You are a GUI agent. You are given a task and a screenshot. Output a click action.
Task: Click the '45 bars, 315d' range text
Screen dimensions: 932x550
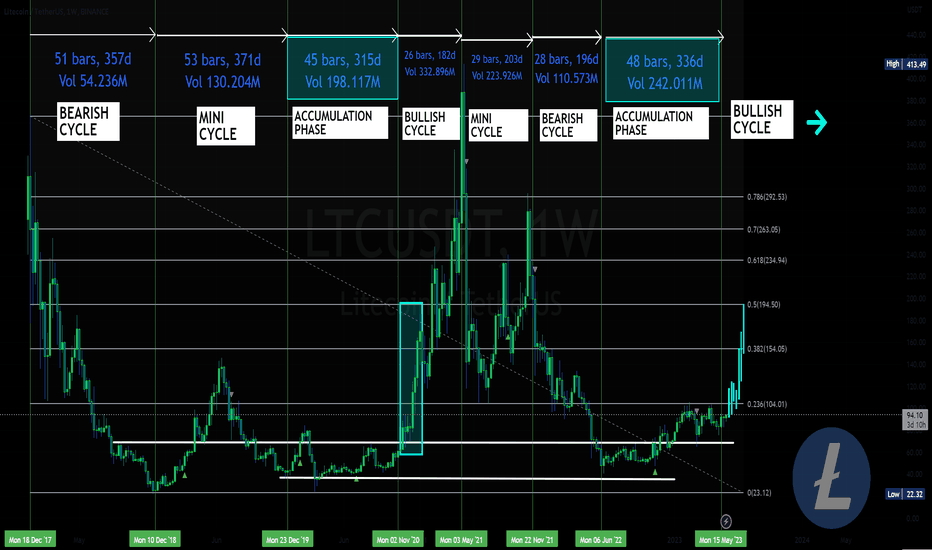pos(342,60)
